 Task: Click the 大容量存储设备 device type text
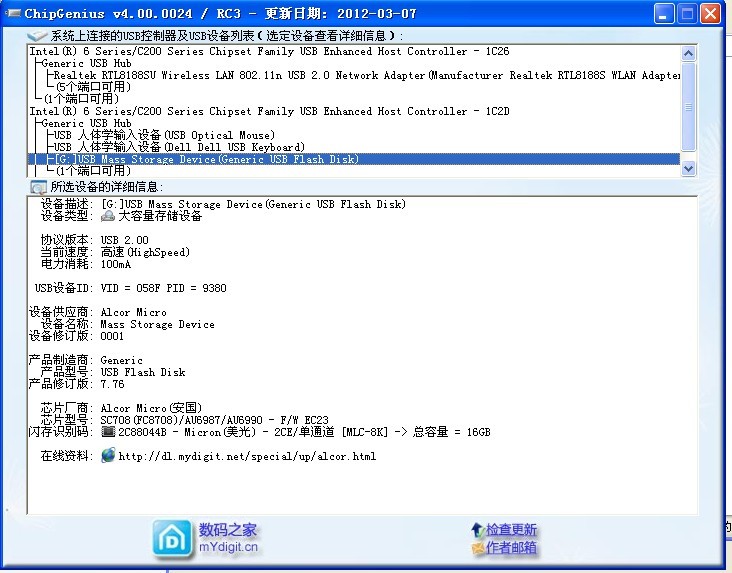(x=160, y=216)
